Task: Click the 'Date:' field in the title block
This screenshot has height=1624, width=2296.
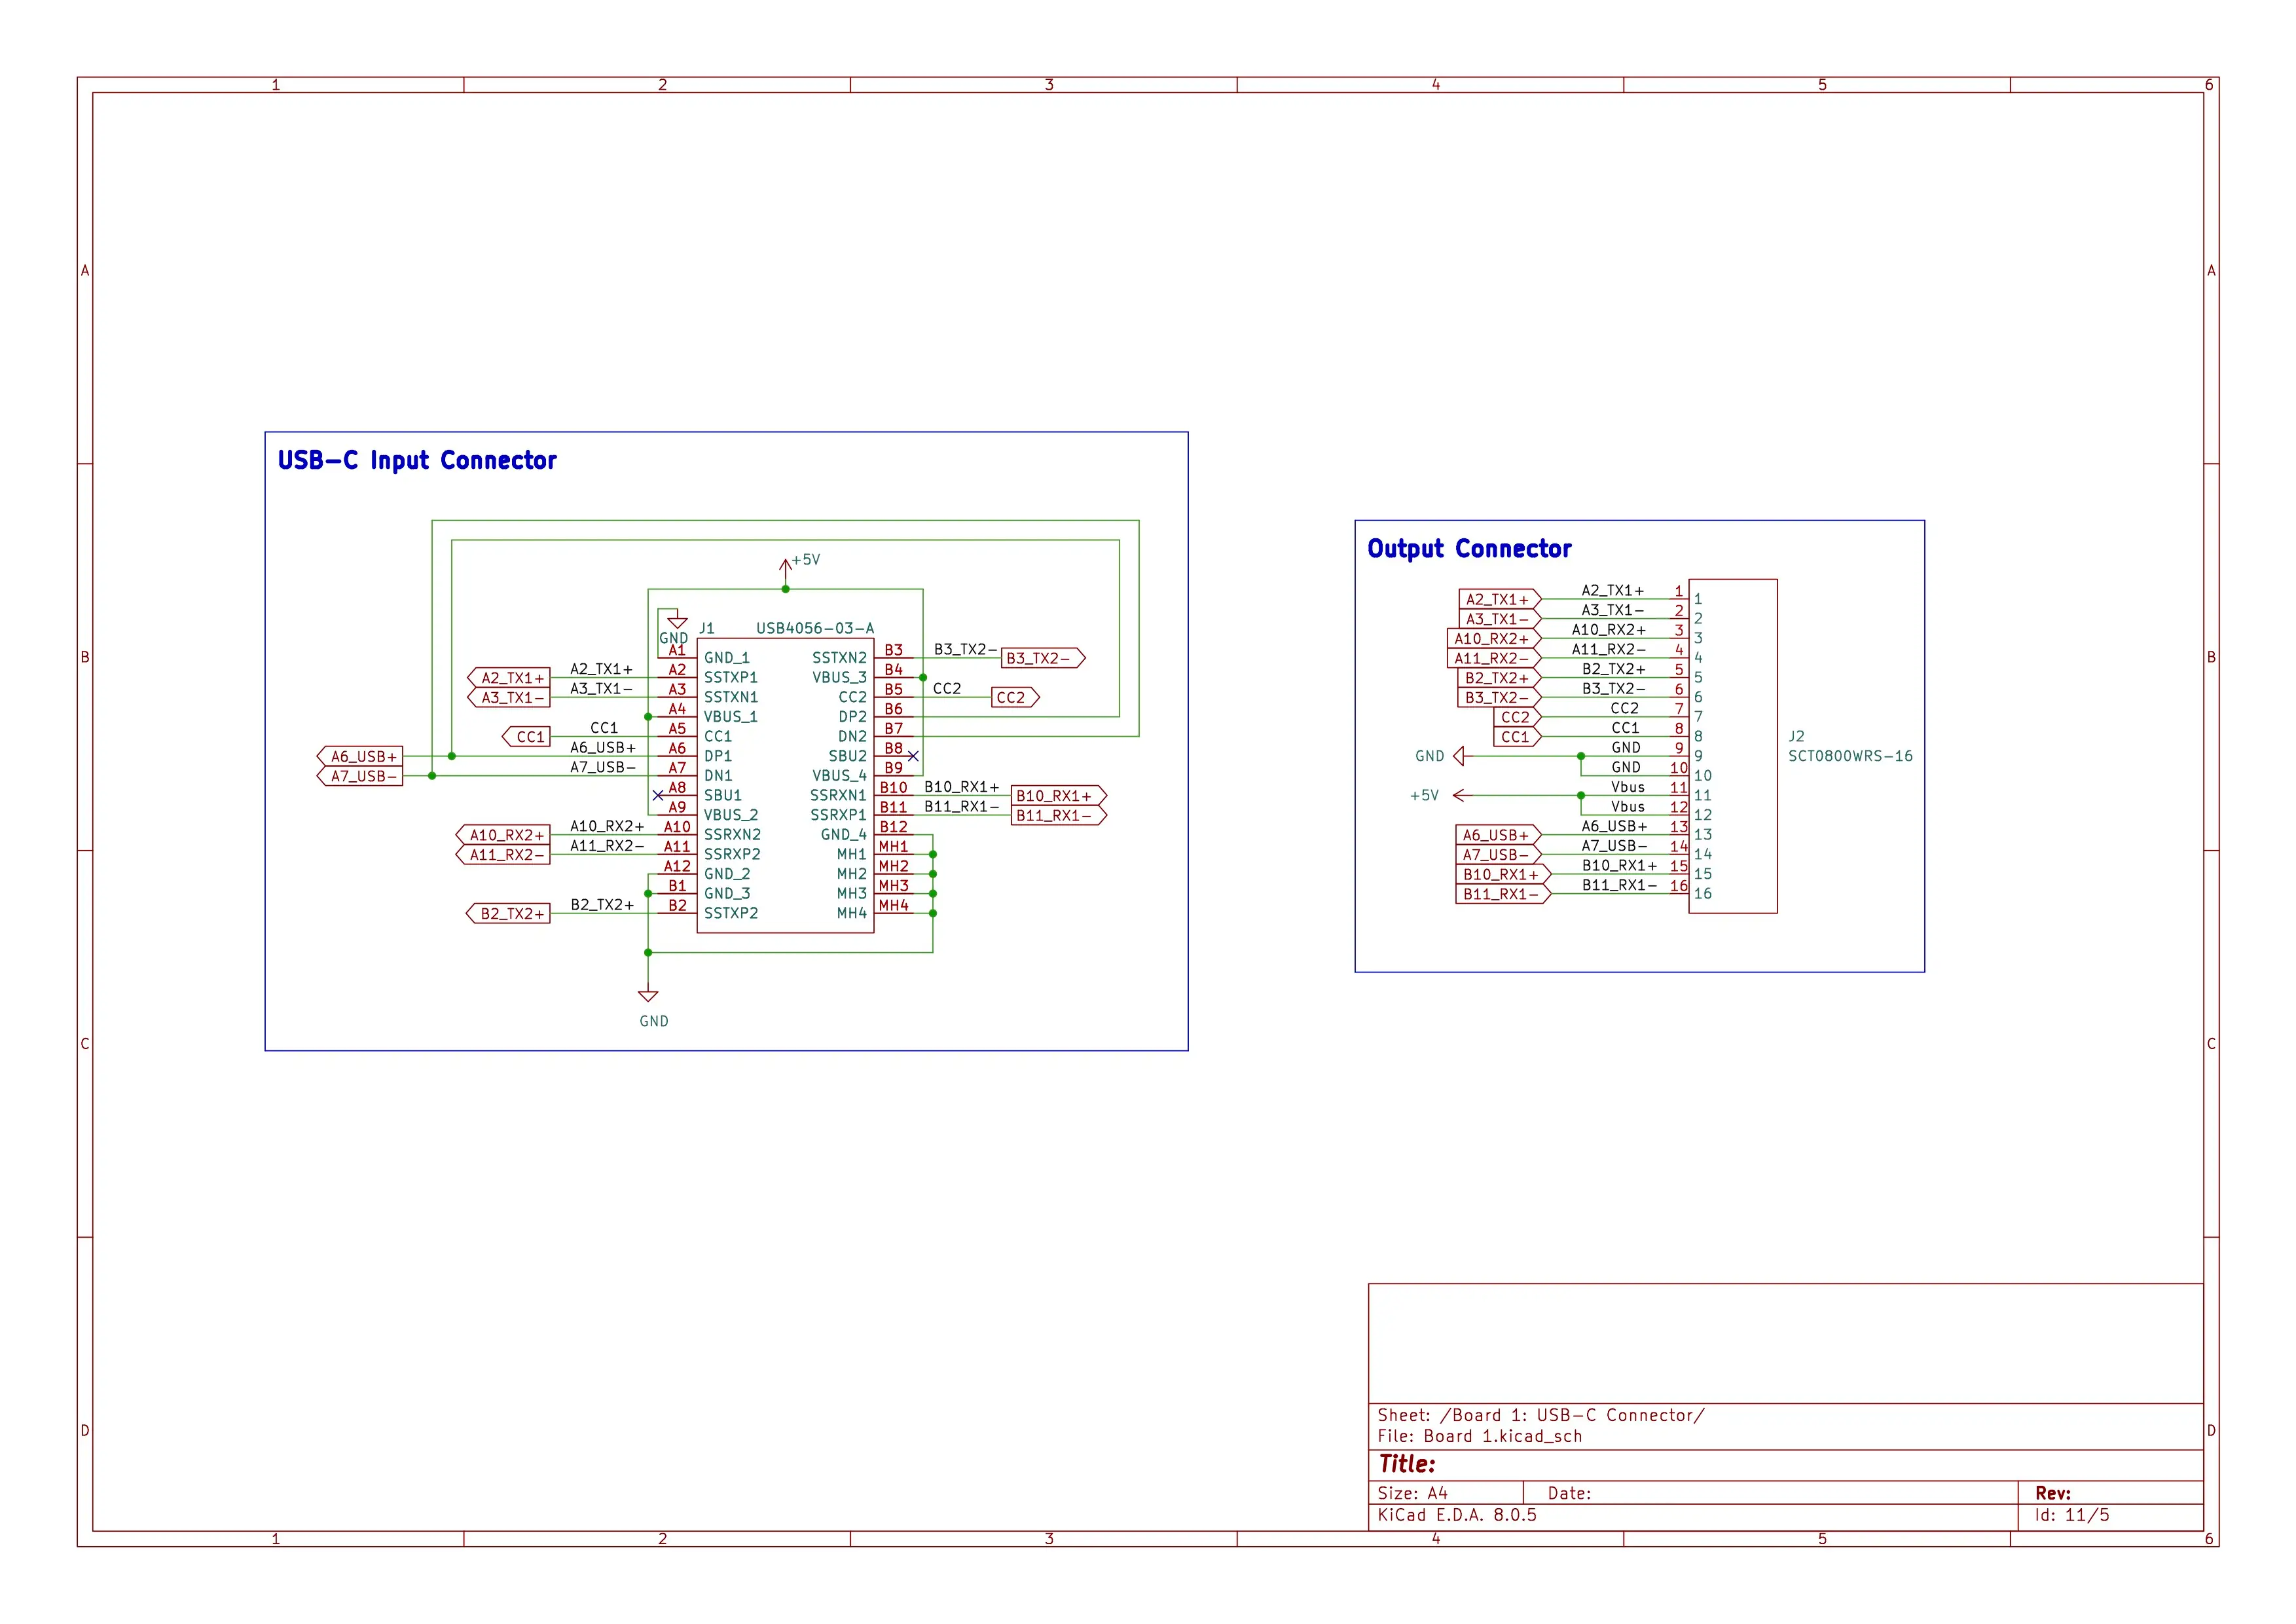Action: click(1569, 1493)
